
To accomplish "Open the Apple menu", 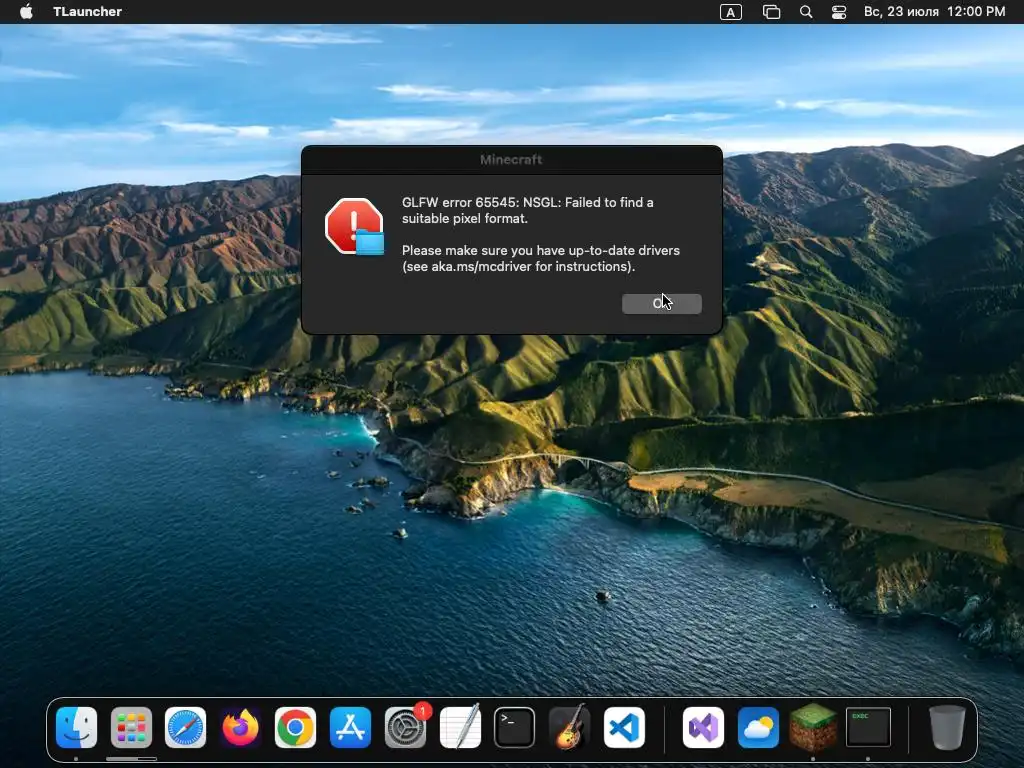I will 26,12.
